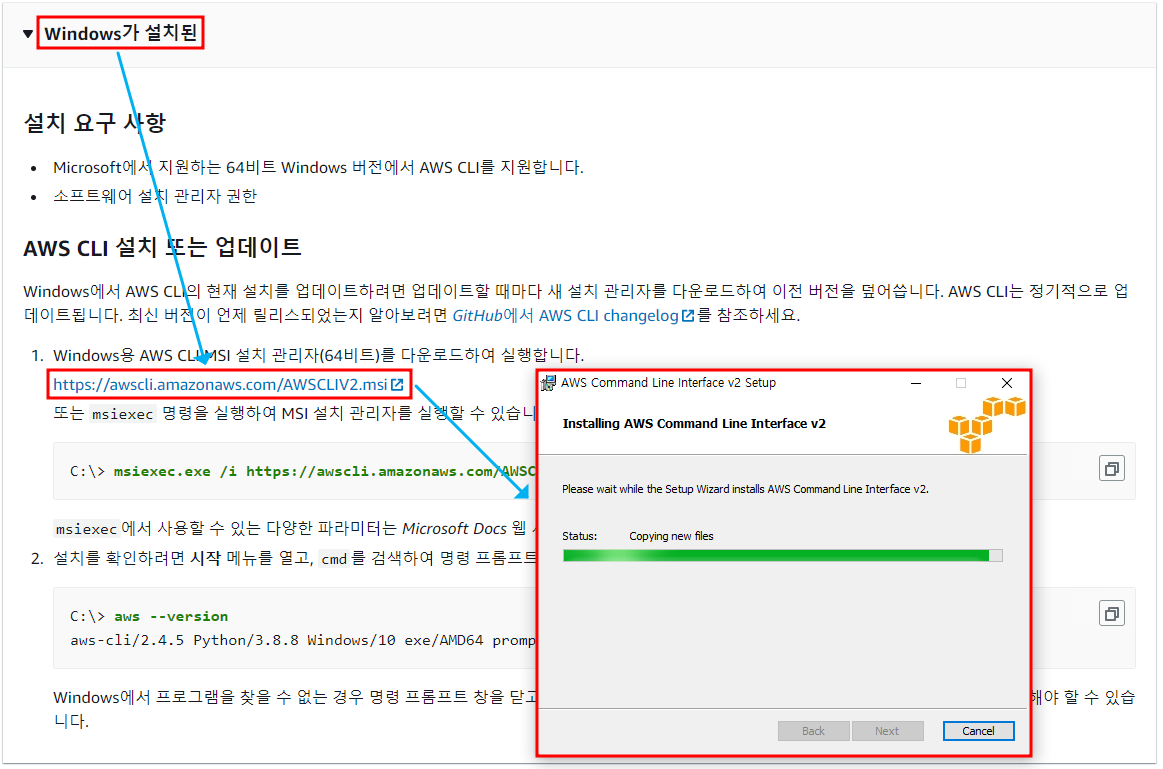Viewport: 1163px width, 769px height.
Task: Click the disabled Next button in Setup
Action: (887, 730)
